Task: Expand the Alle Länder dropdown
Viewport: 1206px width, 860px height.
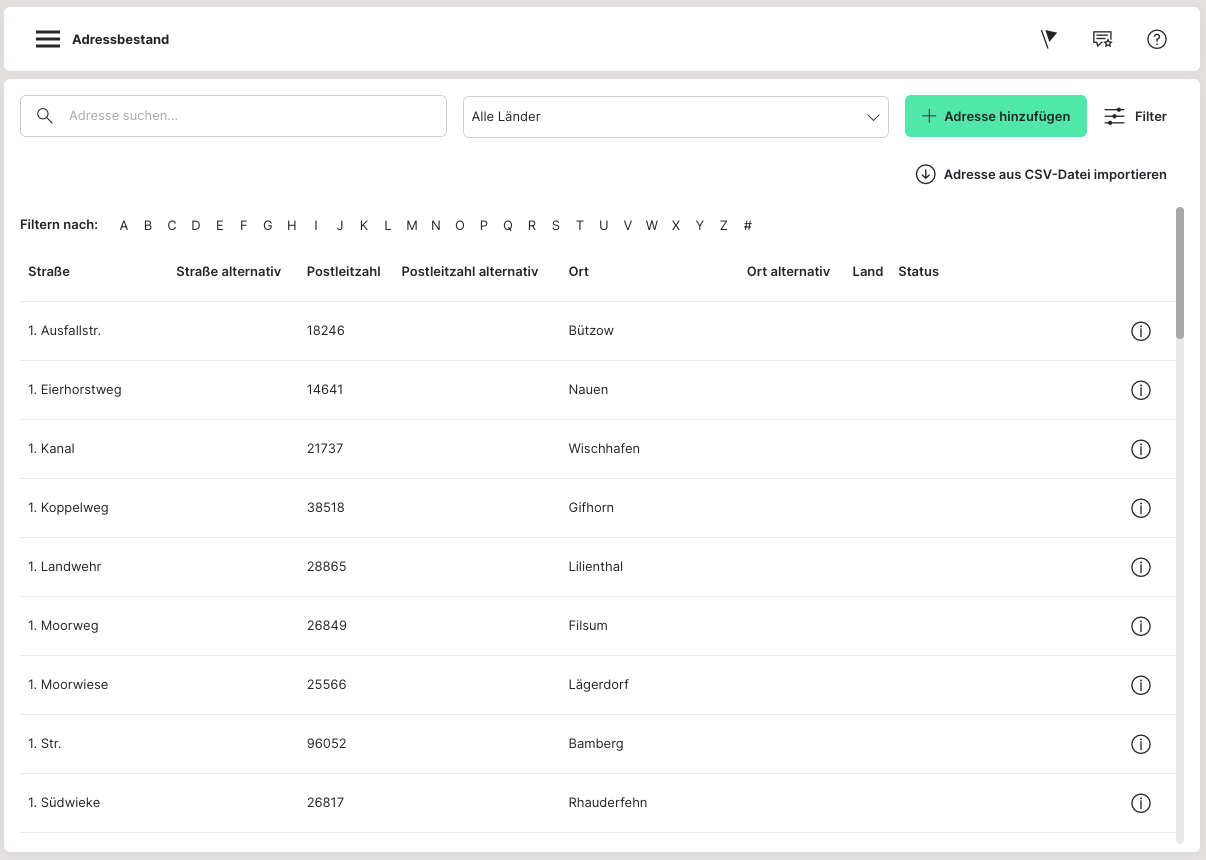Action: tap(675, 117)
